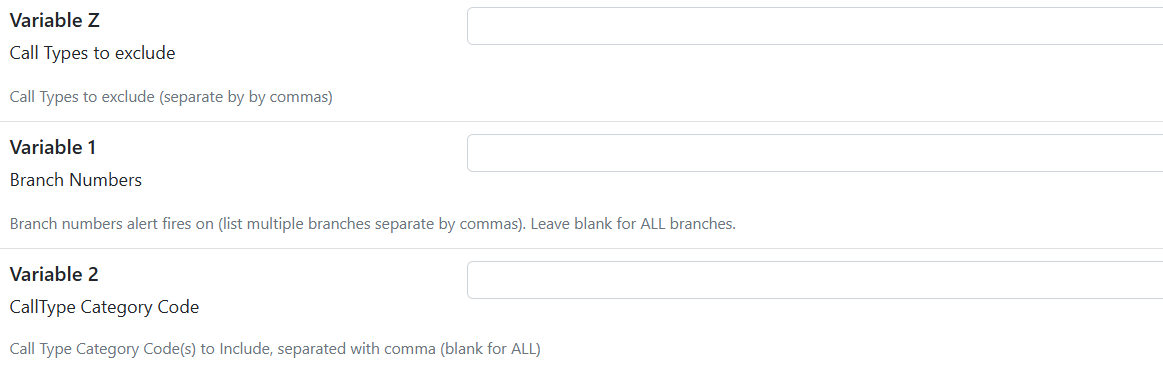Click the Variable Z input field

point(814,27)
